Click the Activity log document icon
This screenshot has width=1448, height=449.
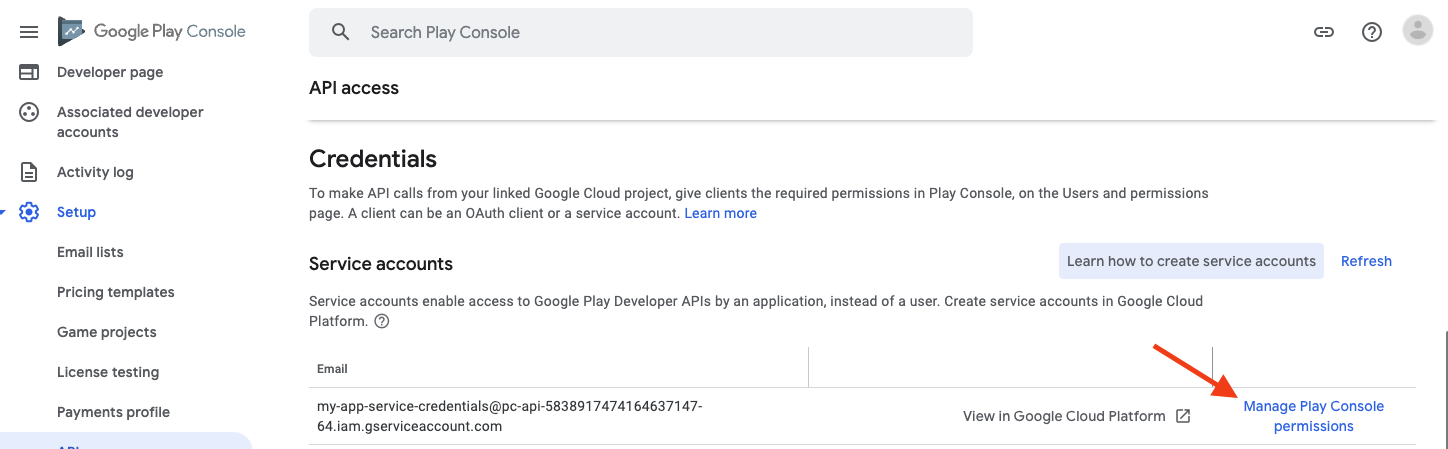click(x=29, y=172)
